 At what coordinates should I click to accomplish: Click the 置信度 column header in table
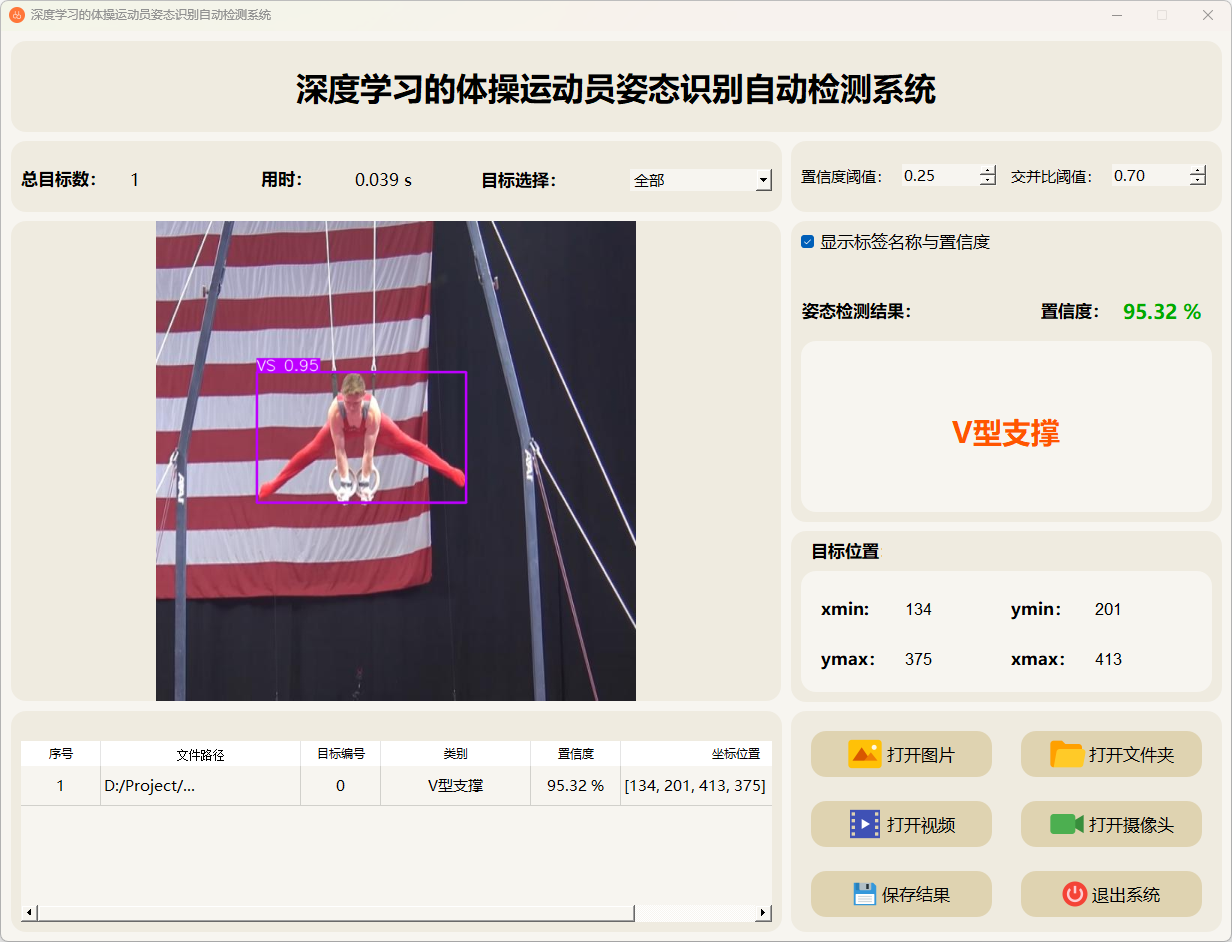click(575, 754)
